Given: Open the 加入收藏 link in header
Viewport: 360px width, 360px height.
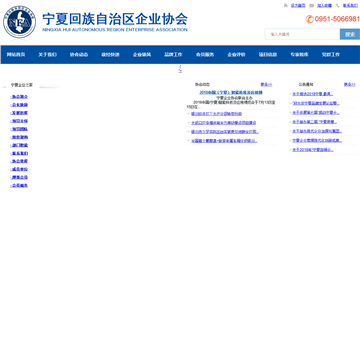Looking at the screenshot, I should point(324,5).
